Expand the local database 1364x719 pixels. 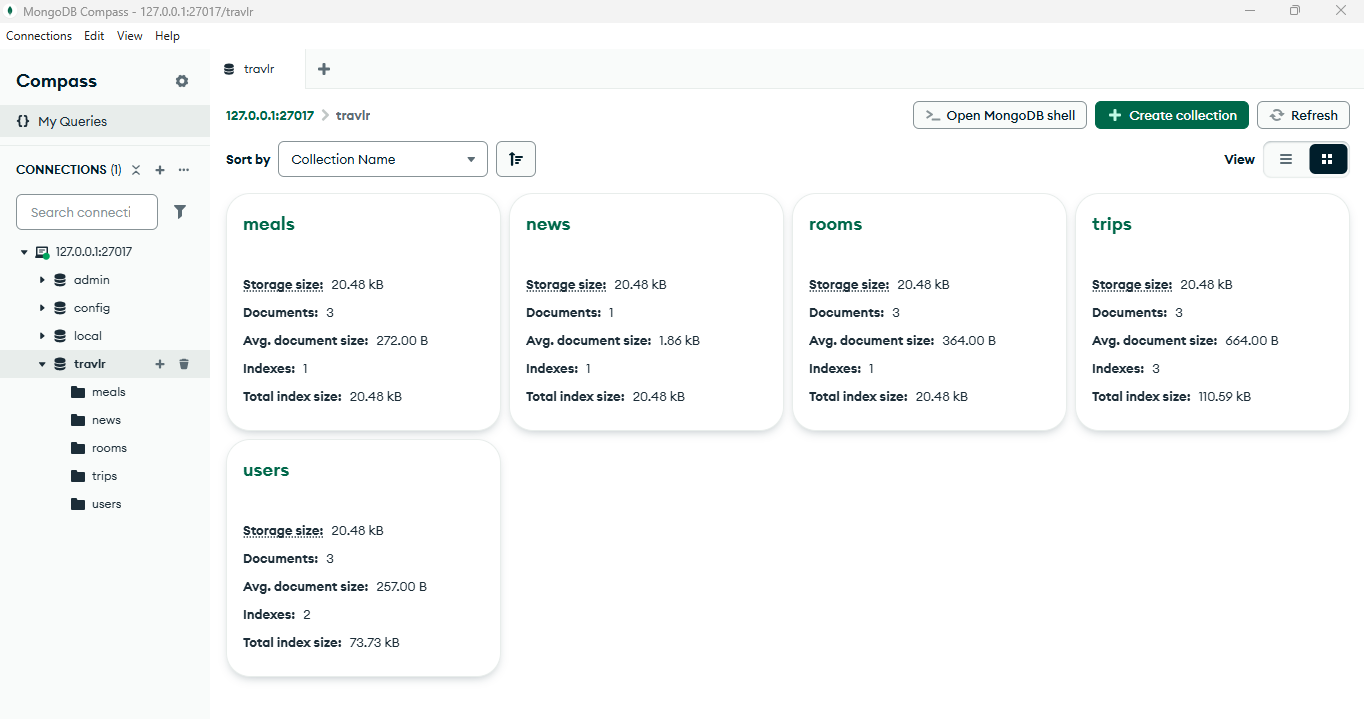click(42, 336)
